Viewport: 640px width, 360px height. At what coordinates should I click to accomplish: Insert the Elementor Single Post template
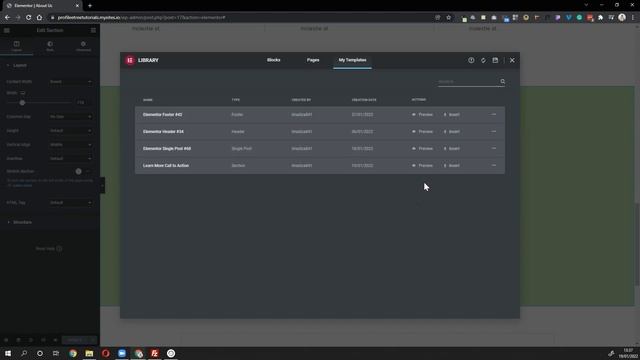(451, 149)
